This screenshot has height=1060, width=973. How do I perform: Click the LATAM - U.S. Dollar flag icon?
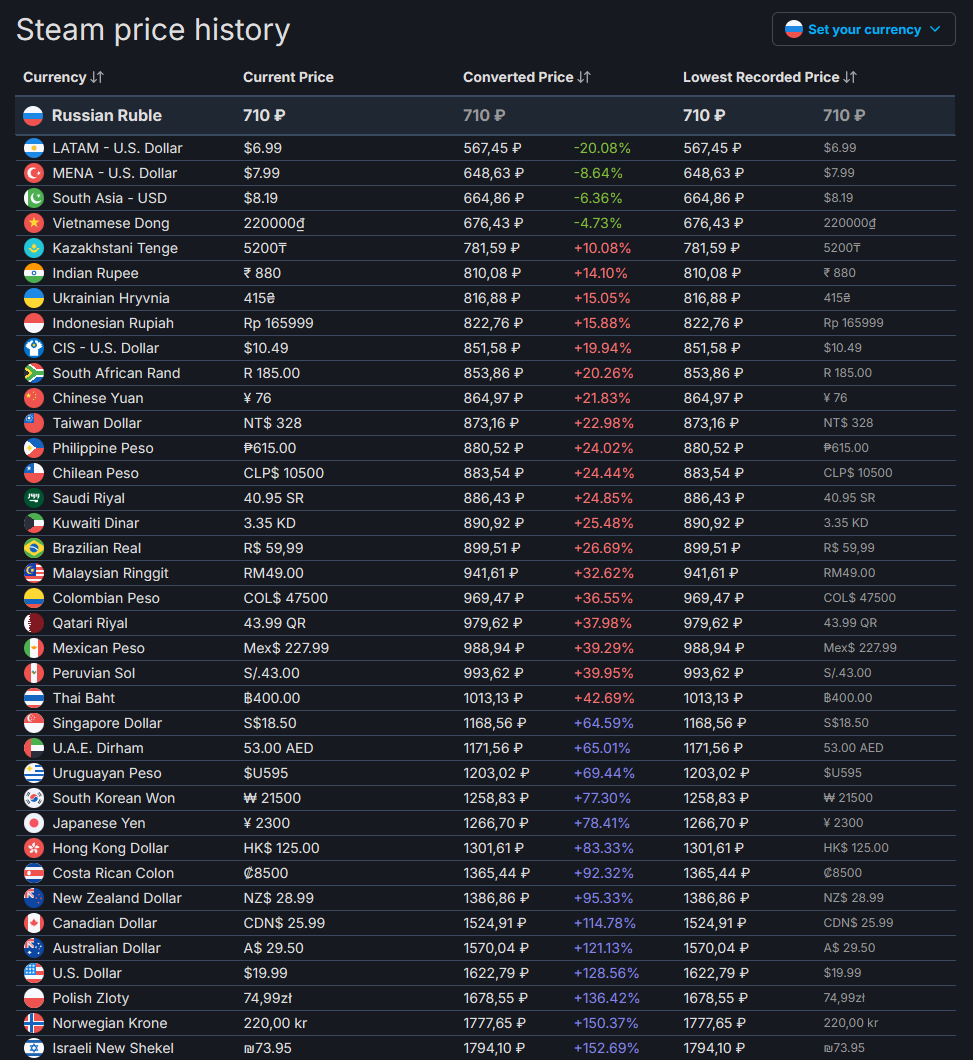(34, 148)
